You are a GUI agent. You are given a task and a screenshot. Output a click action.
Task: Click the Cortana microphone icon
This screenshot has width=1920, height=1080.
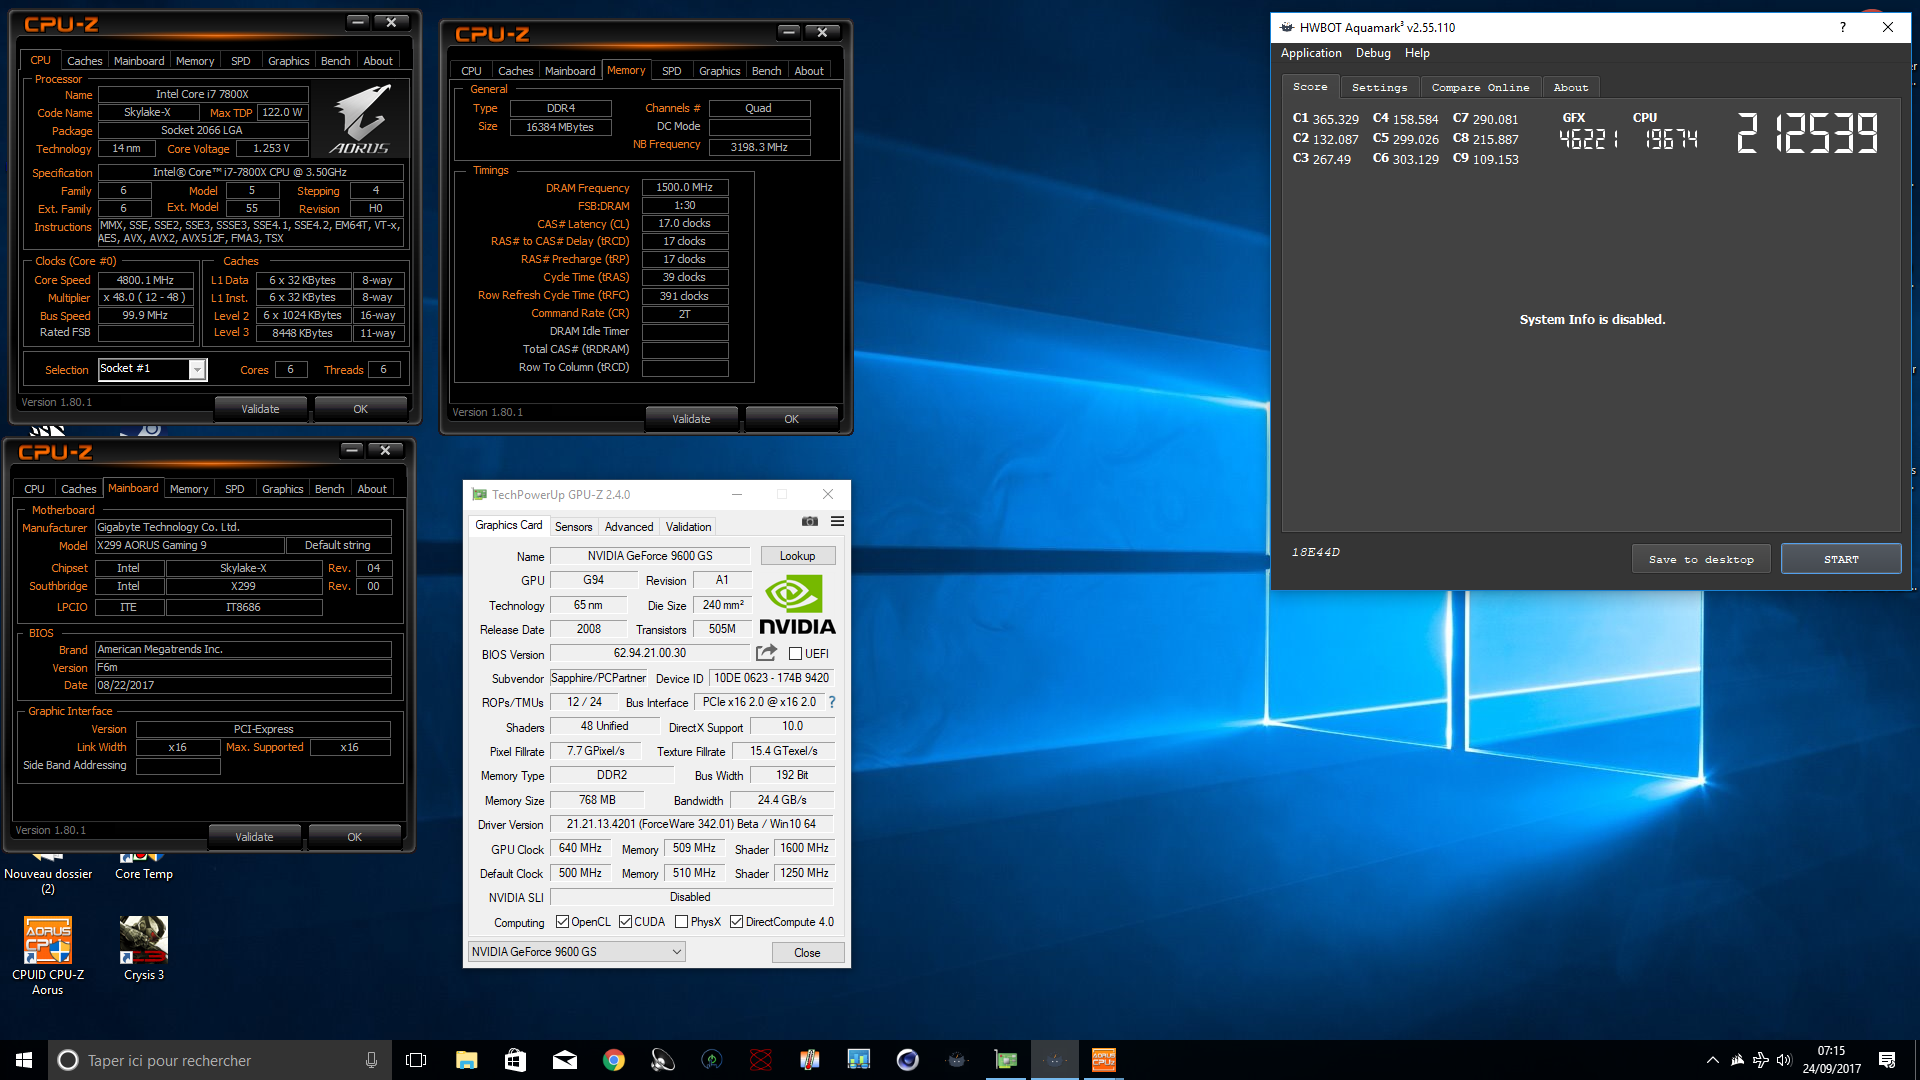[371, 1060]
